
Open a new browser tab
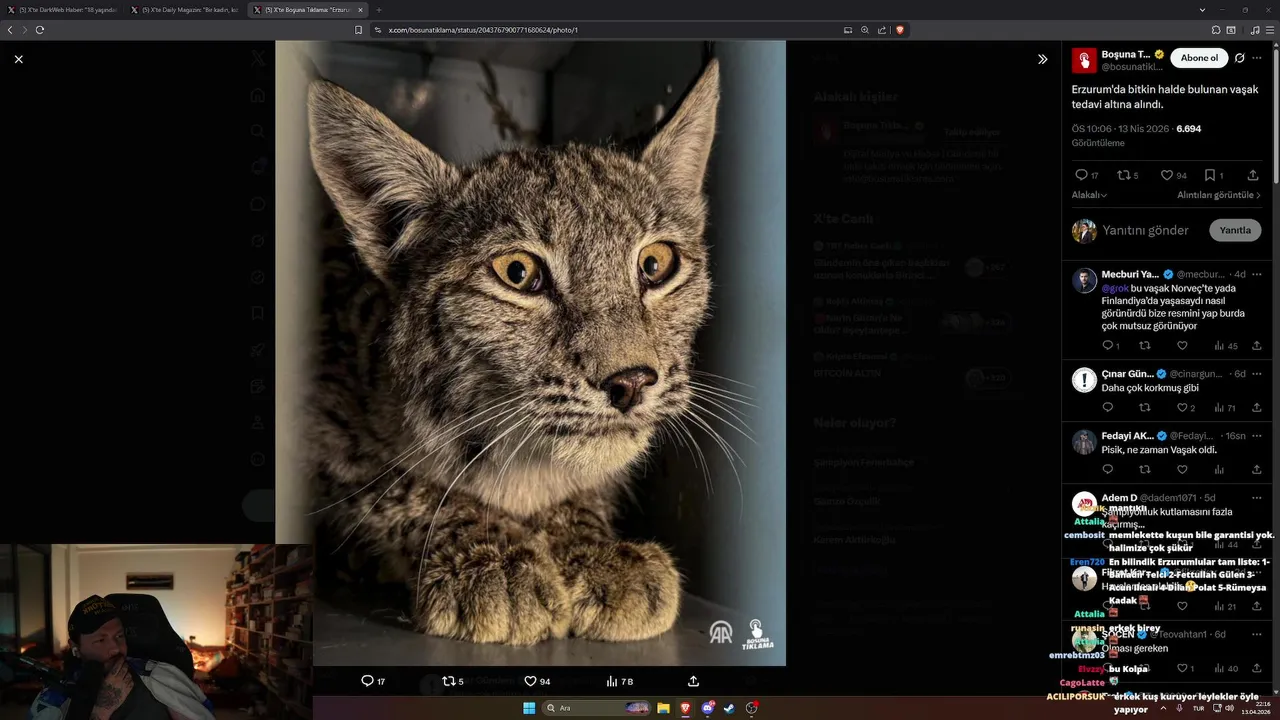coord(379,10)
